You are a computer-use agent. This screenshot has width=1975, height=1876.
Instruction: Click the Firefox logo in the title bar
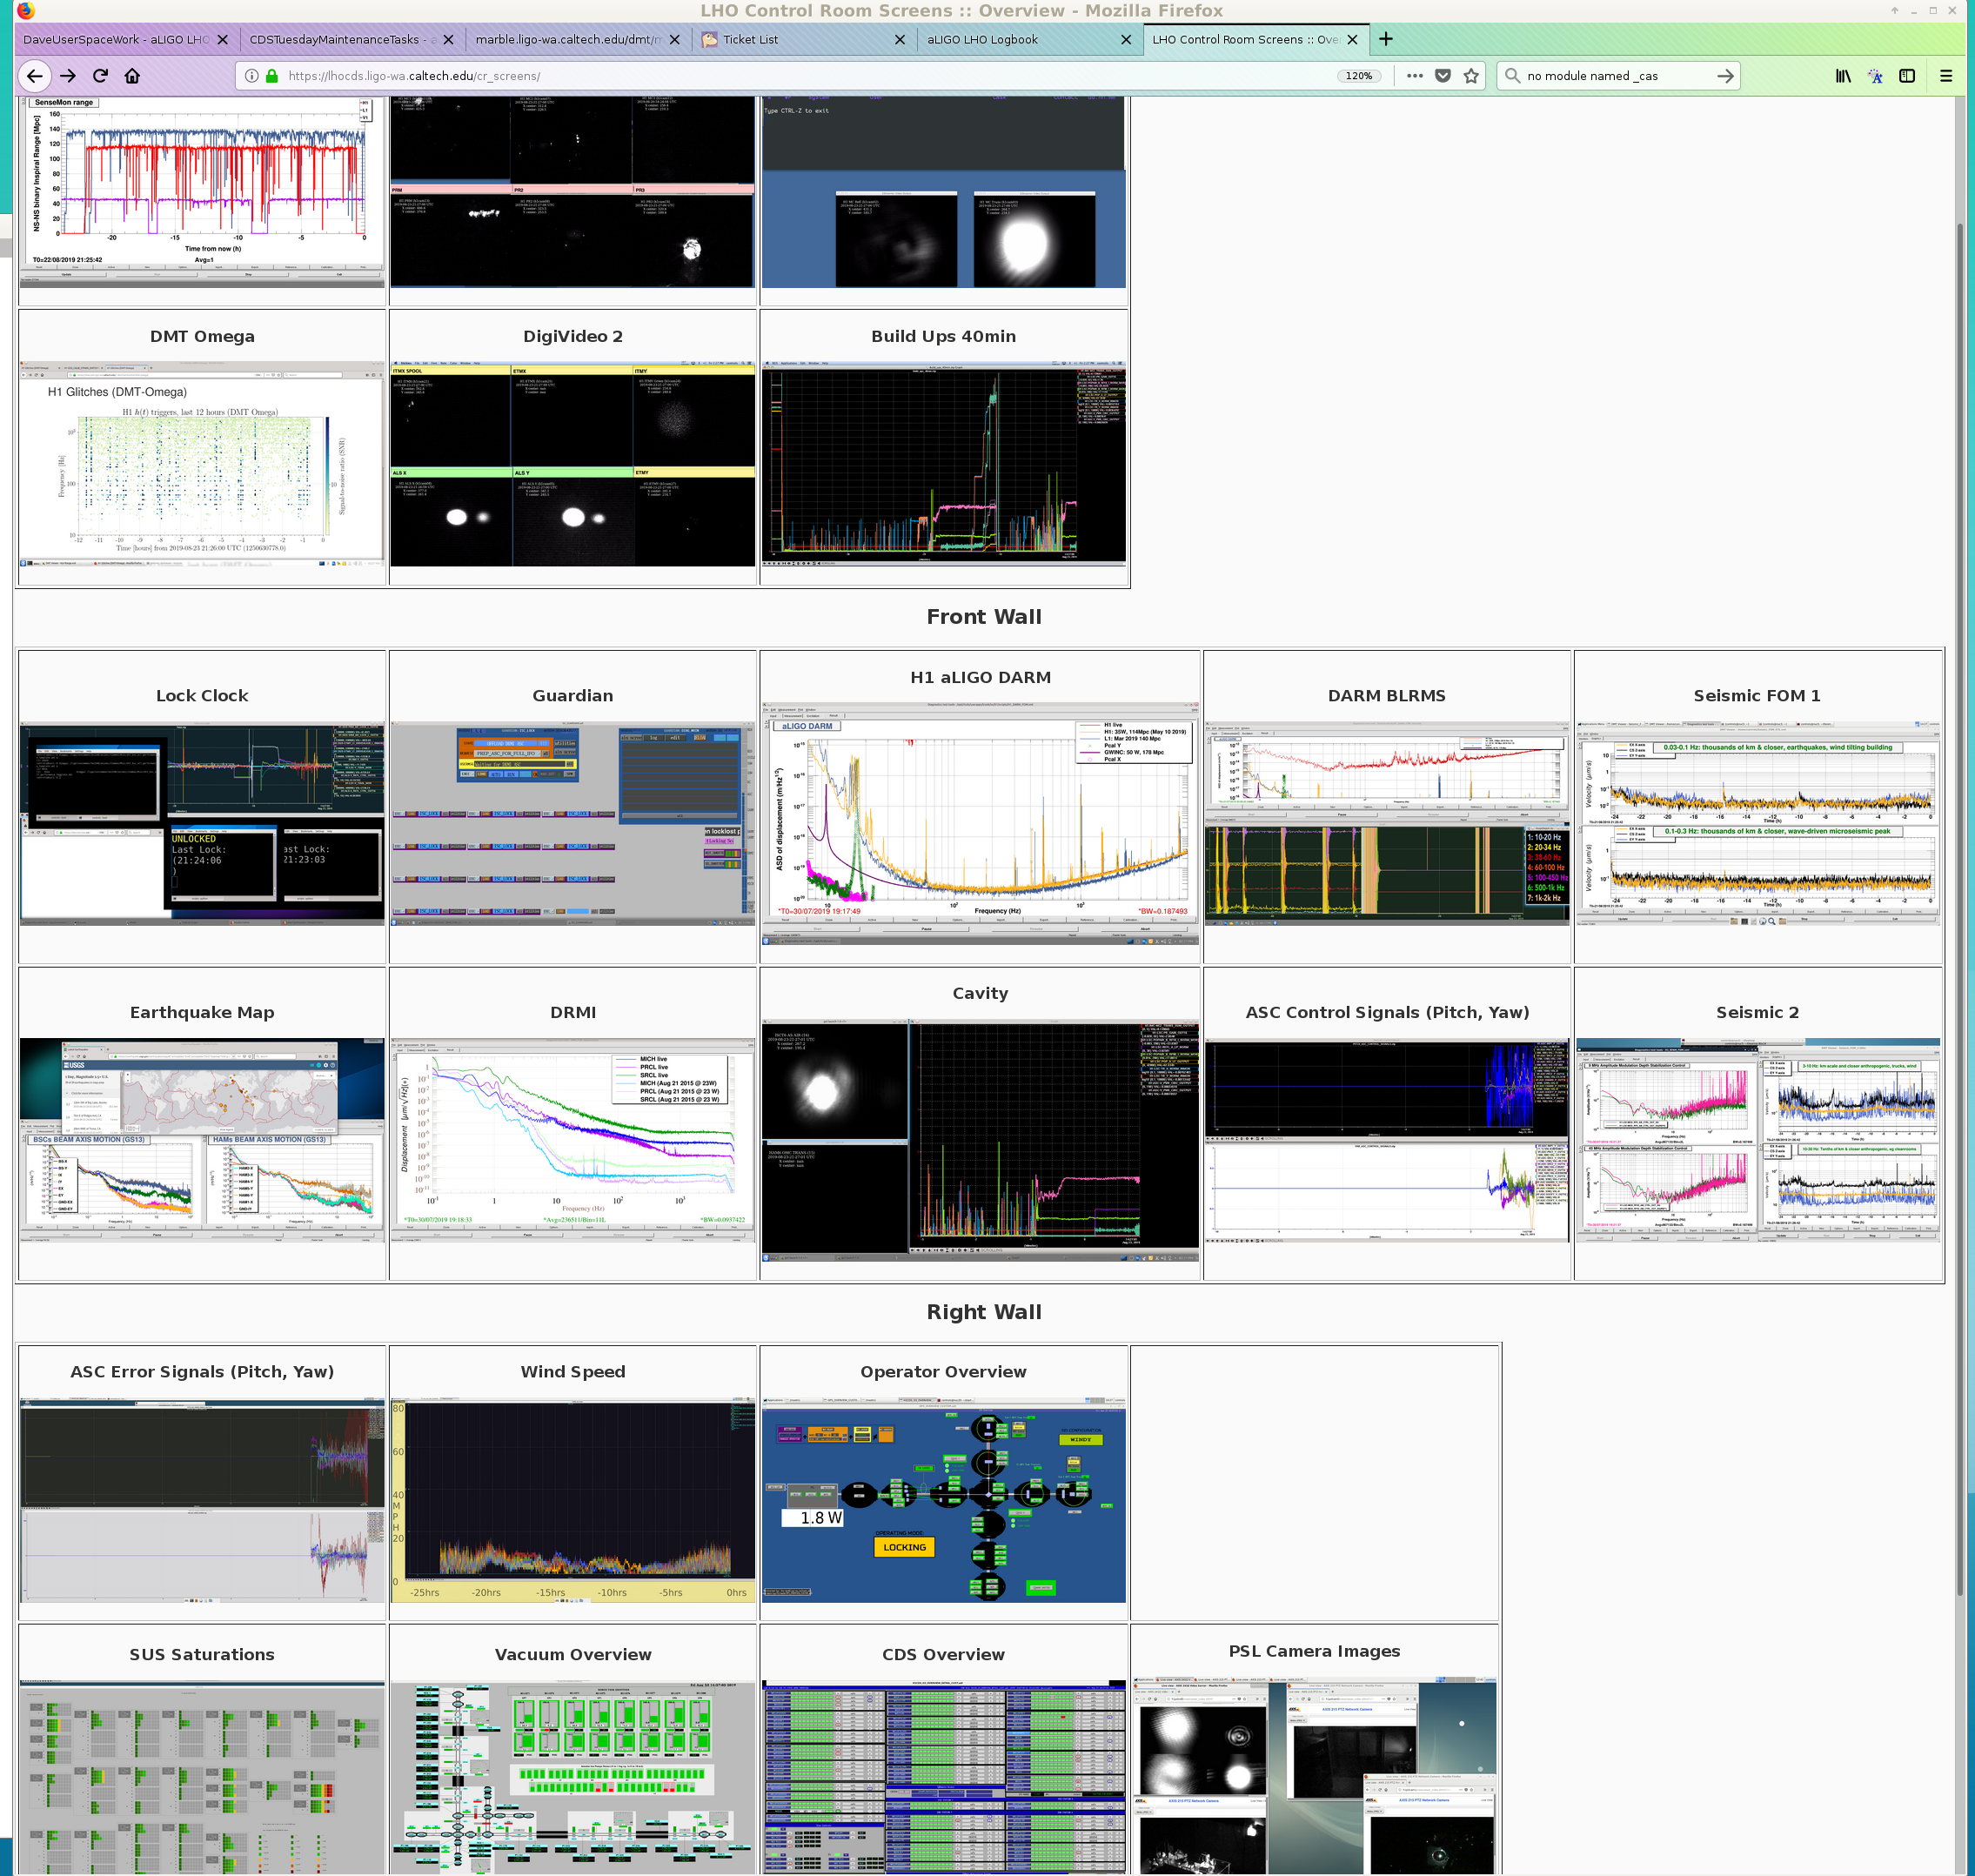25,10
